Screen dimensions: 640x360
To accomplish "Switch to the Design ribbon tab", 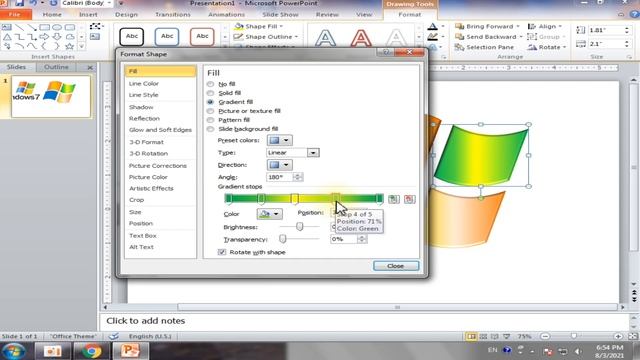I will click(x=127, y=14).
